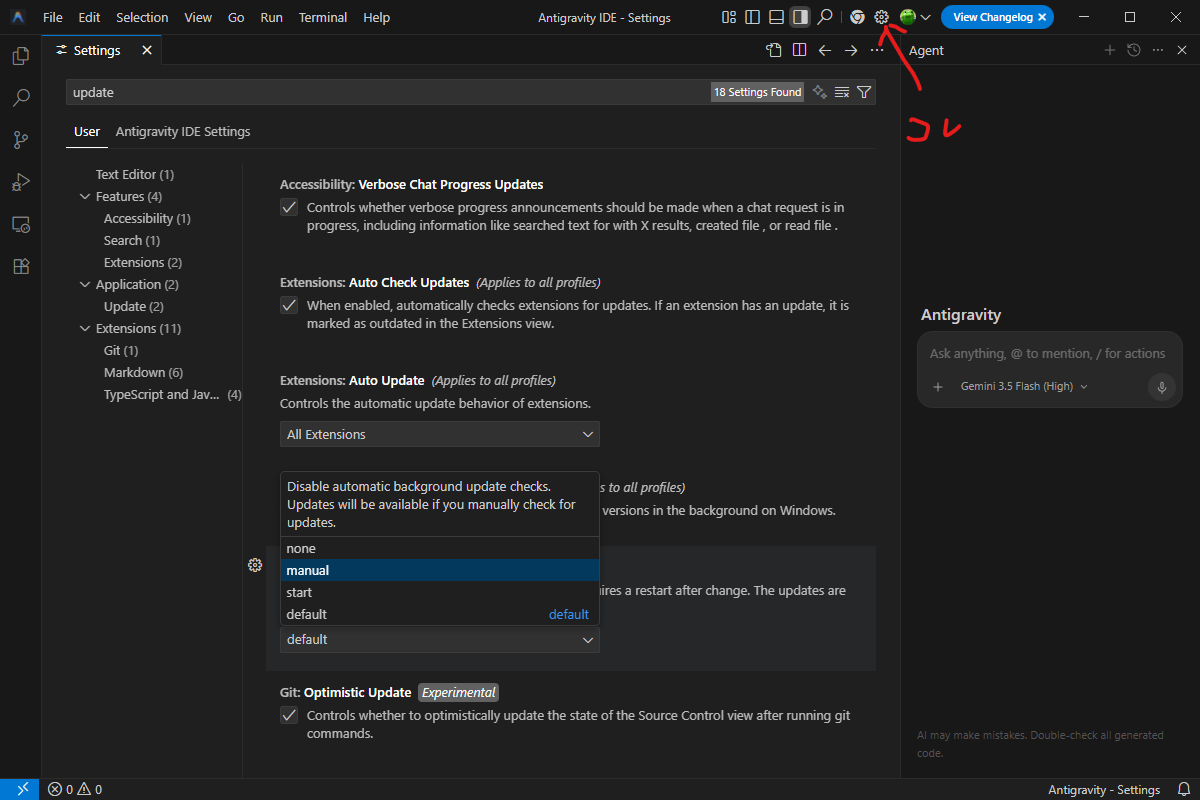Open notifications bell in status bar
This screenshot has width=1200, height=800.
pyautogui.click(x=1184, y=790)
